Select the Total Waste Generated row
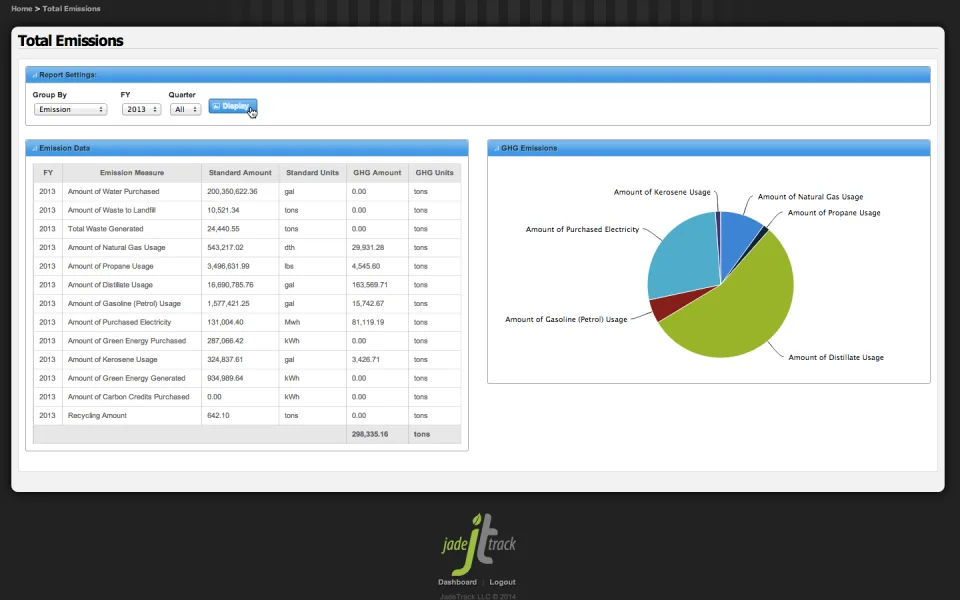Image resolution: width=960 pixels, height=600 pixels. [247, 229]
